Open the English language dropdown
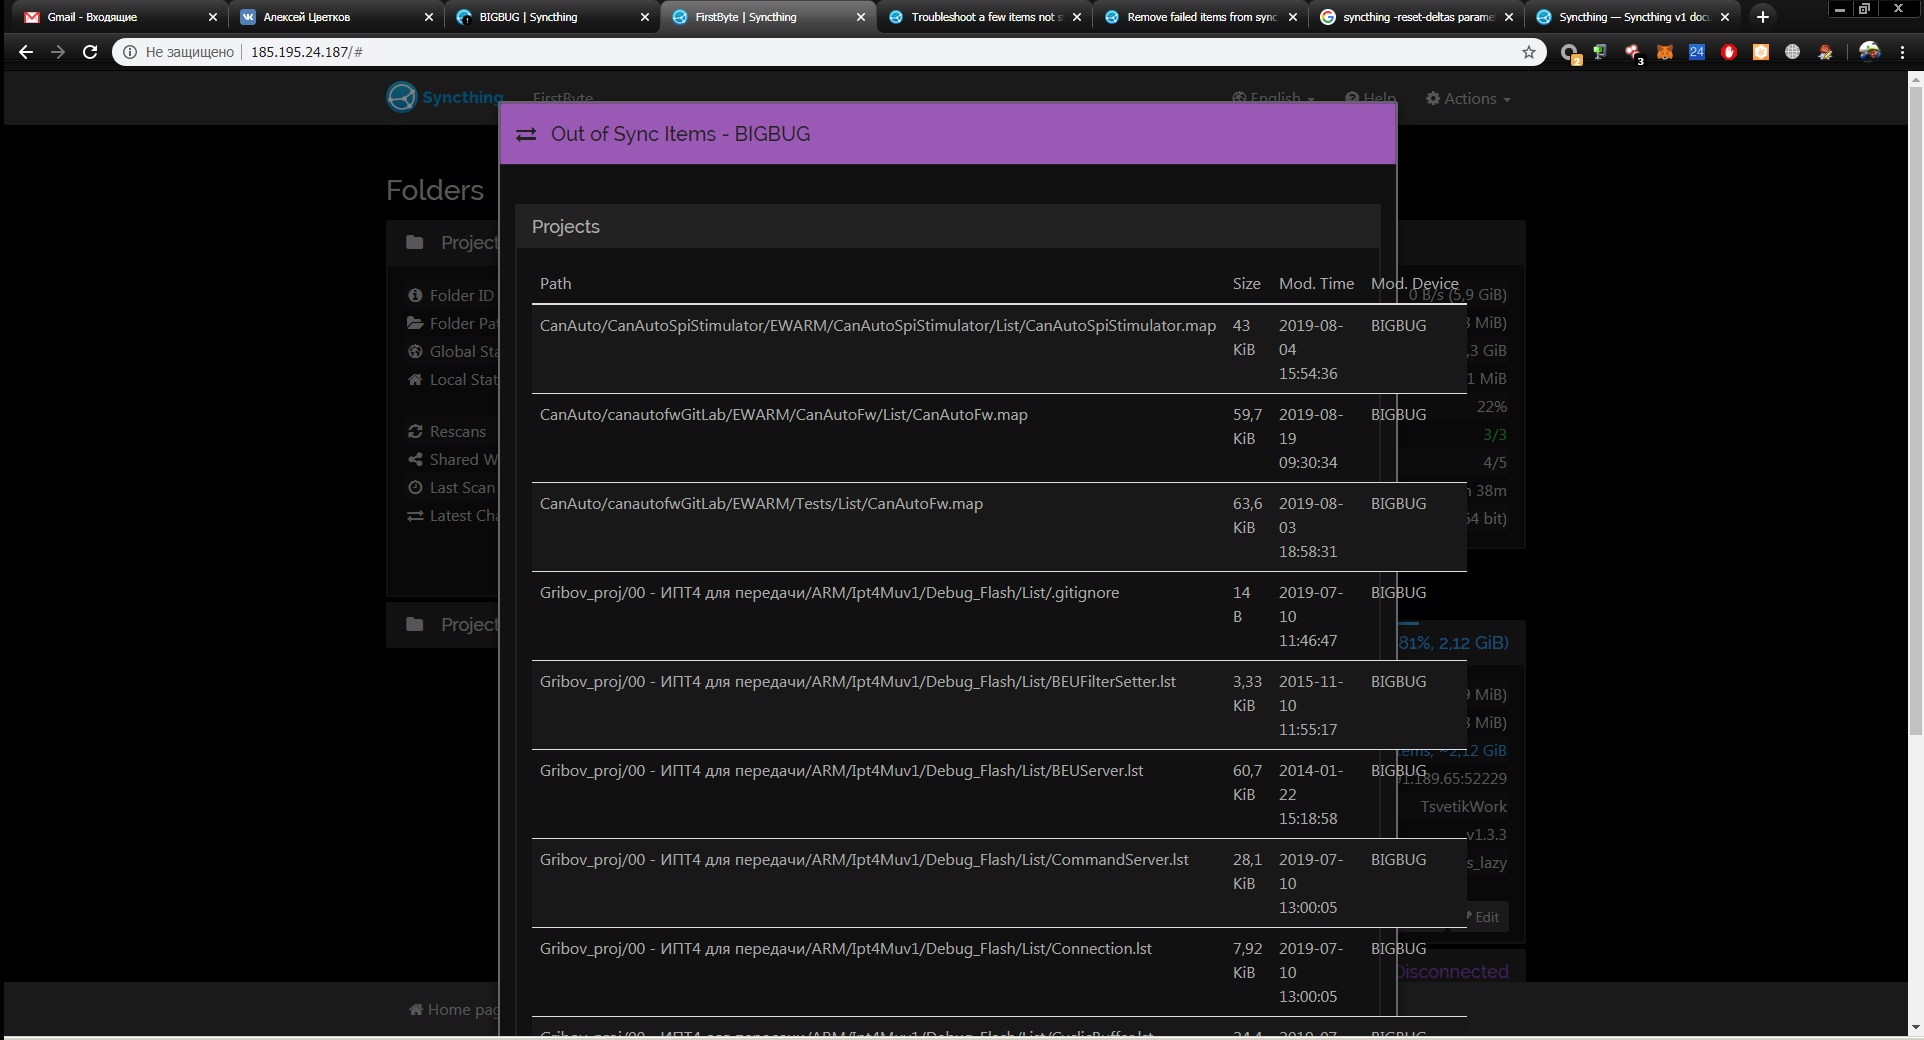This screenshot has height=1040, width=1924. coord(1271,98)
